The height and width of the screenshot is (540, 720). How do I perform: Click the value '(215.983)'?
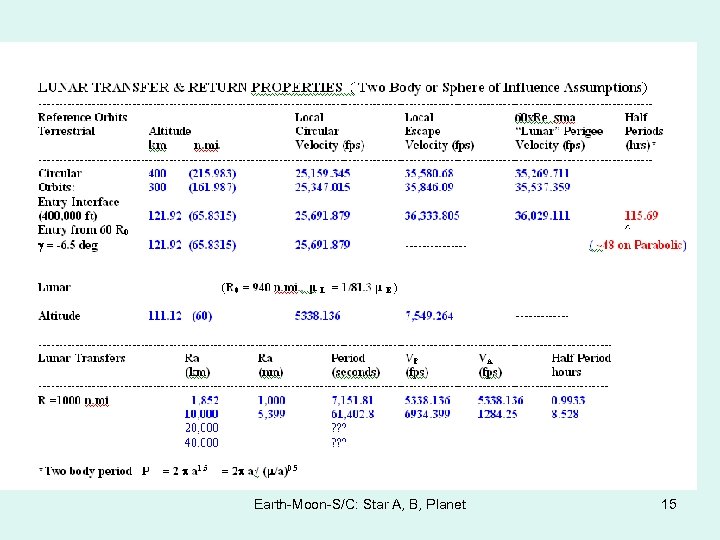click(x=212, y=174)
